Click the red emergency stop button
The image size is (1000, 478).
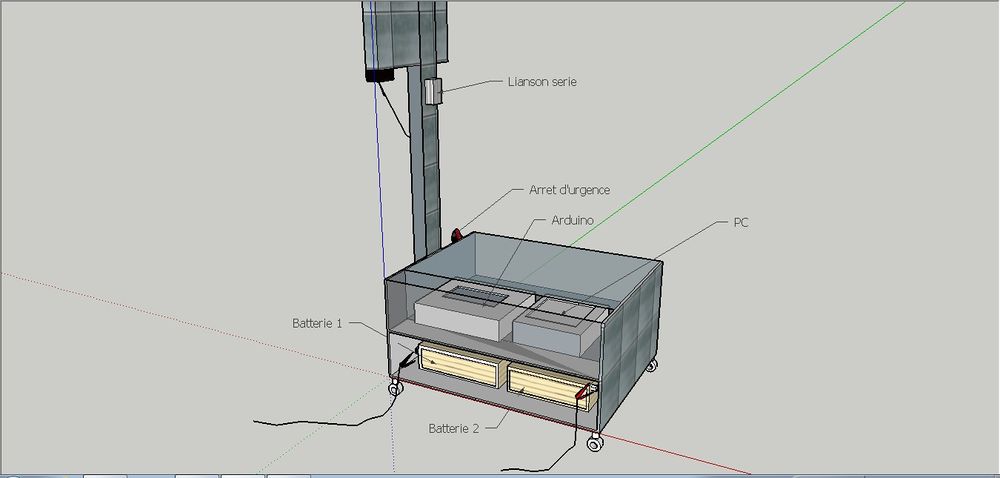click(x=458, y=236)
